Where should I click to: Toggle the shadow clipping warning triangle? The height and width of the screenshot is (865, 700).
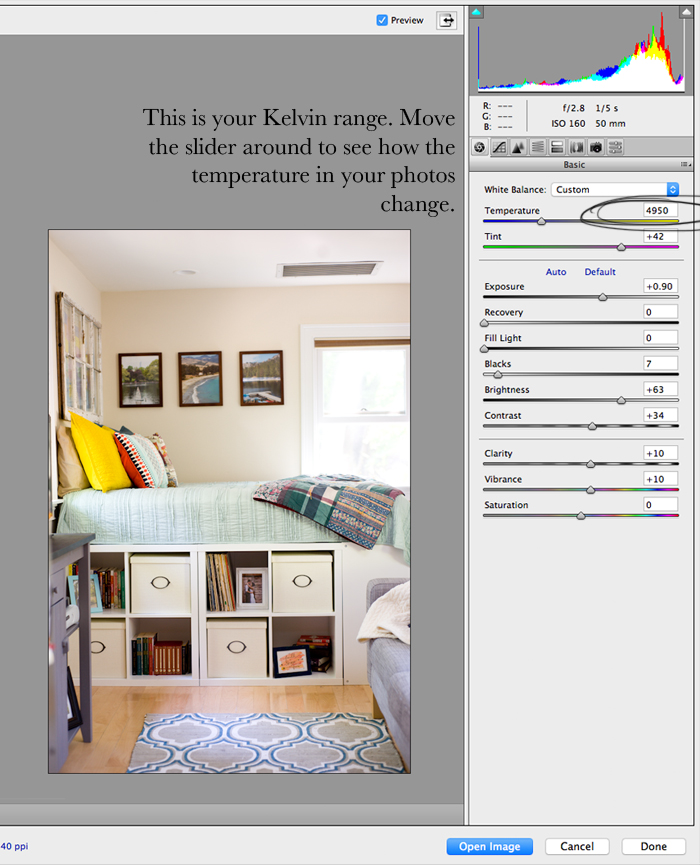(x=476, y=12)
